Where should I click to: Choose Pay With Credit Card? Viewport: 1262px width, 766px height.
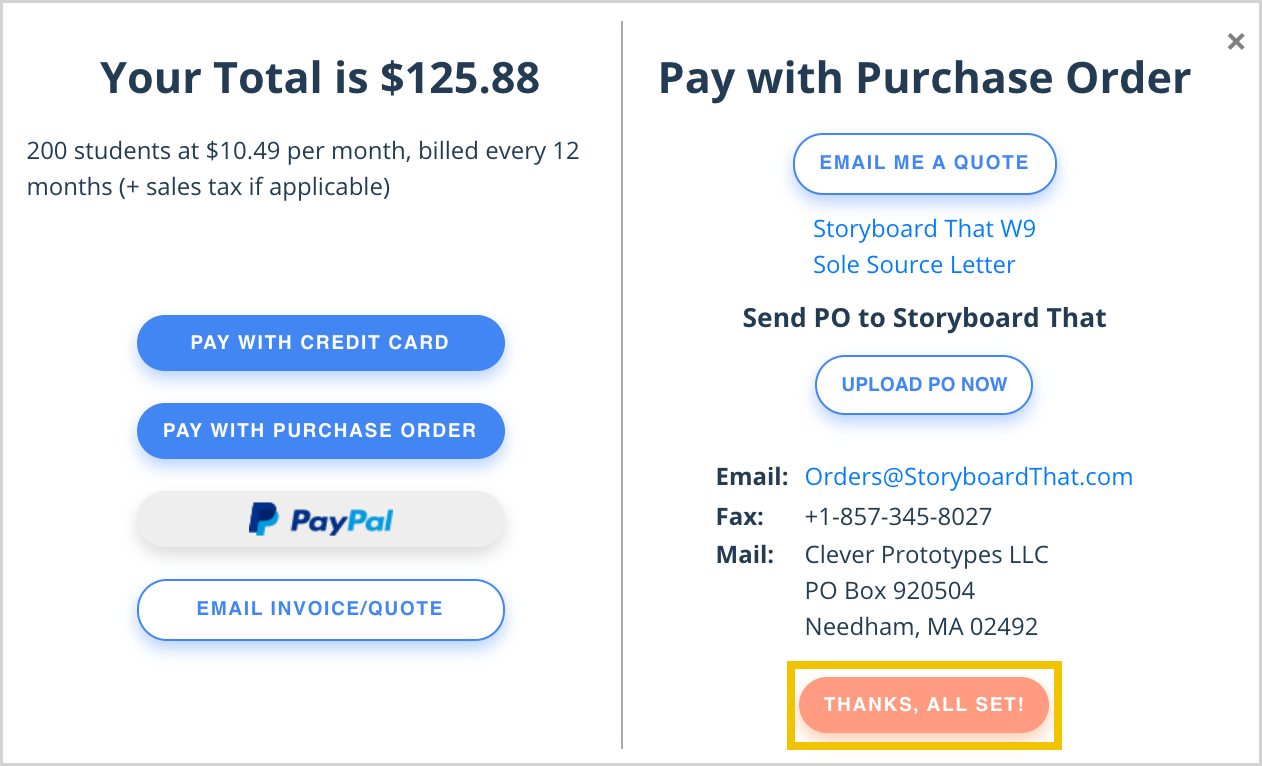coord(320,343)
